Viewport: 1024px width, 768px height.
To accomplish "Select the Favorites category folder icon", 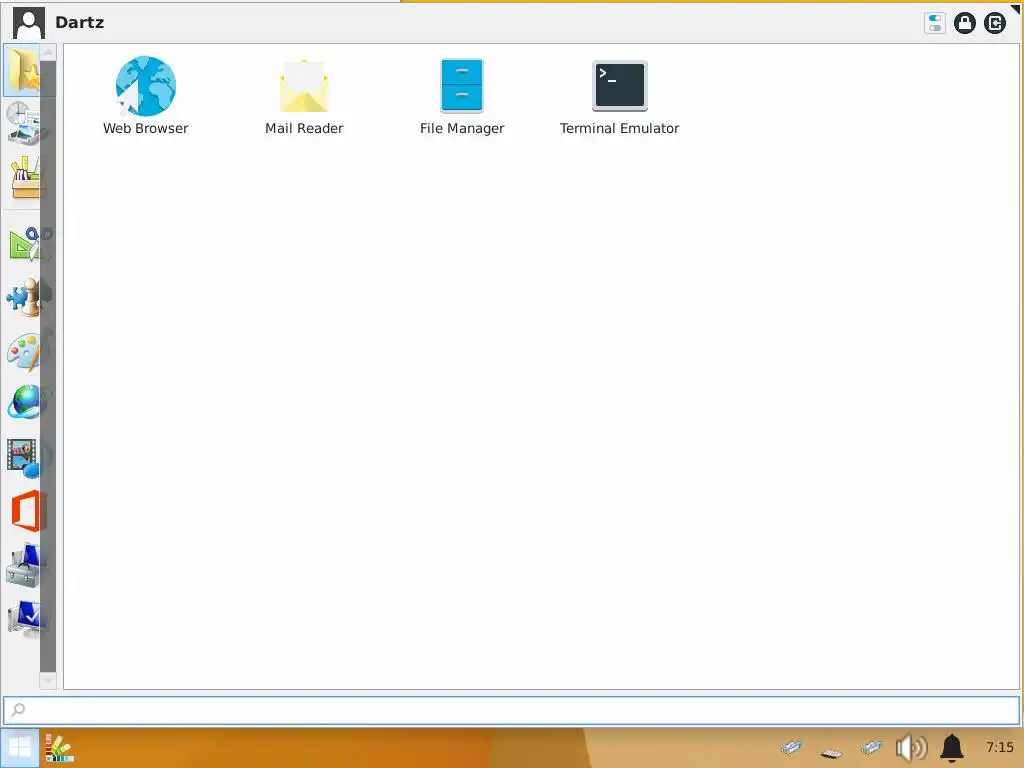I will 24,71.
